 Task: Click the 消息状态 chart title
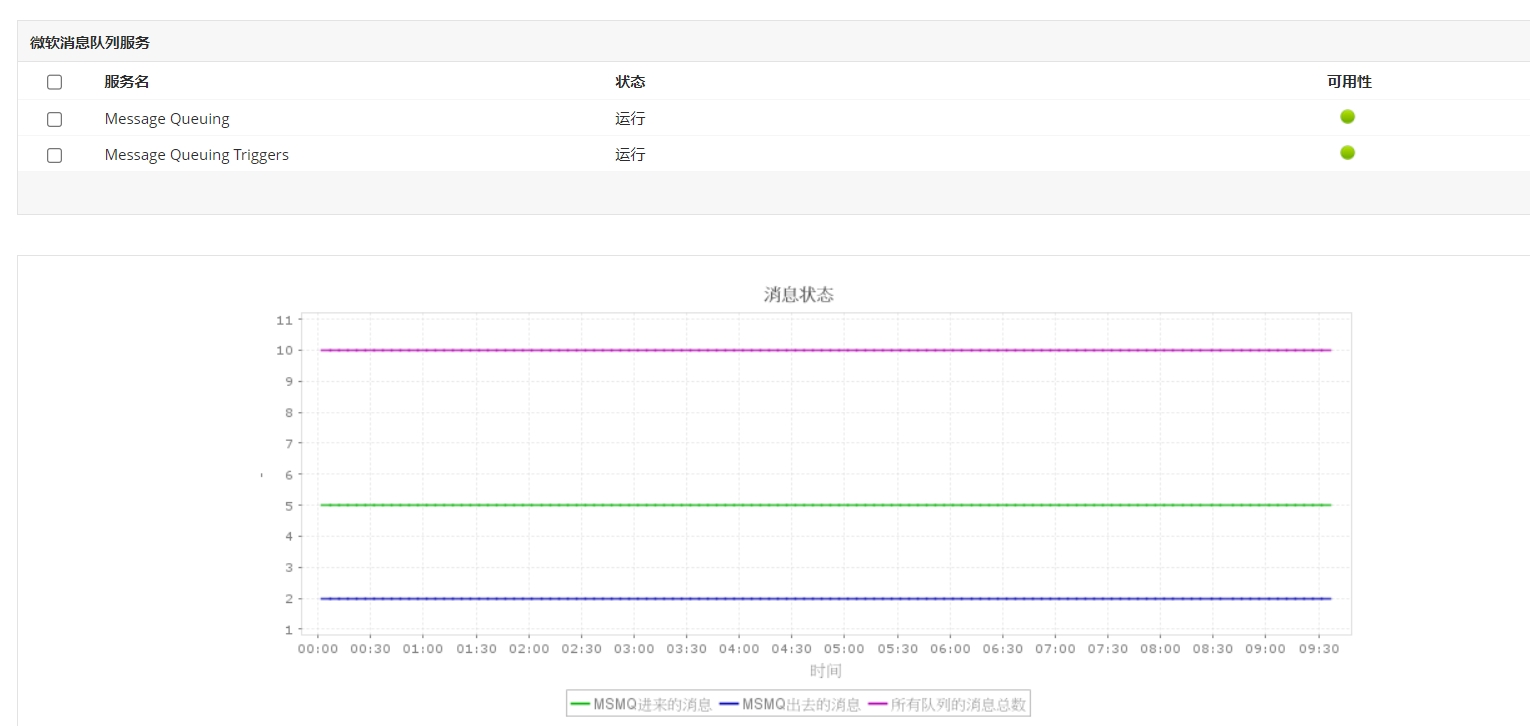coord(798,295)
